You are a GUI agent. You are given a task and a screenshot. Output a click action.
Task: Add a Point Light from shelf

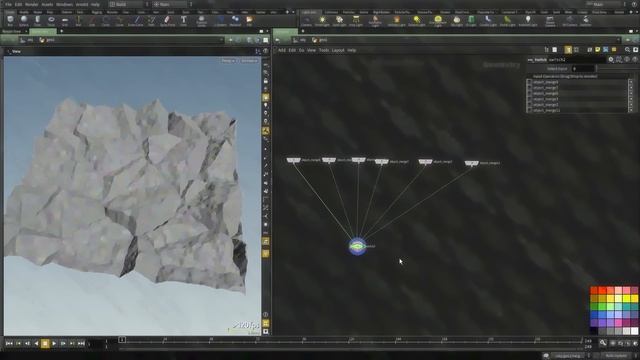pos(322,21)
